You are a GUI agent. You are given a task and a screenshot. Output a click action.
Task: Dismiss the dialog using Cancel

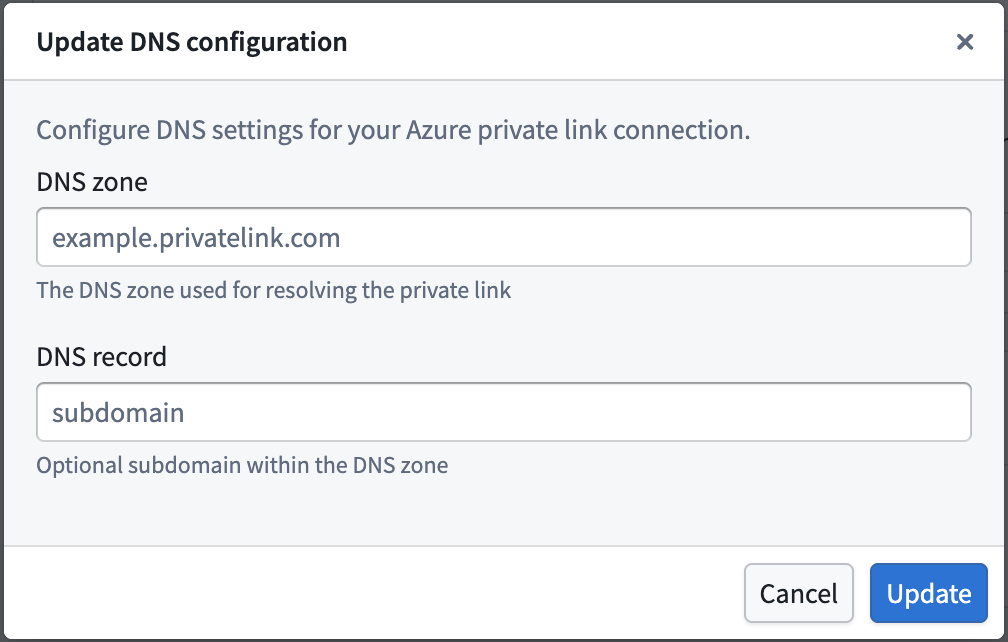click(x=798, y=593)
